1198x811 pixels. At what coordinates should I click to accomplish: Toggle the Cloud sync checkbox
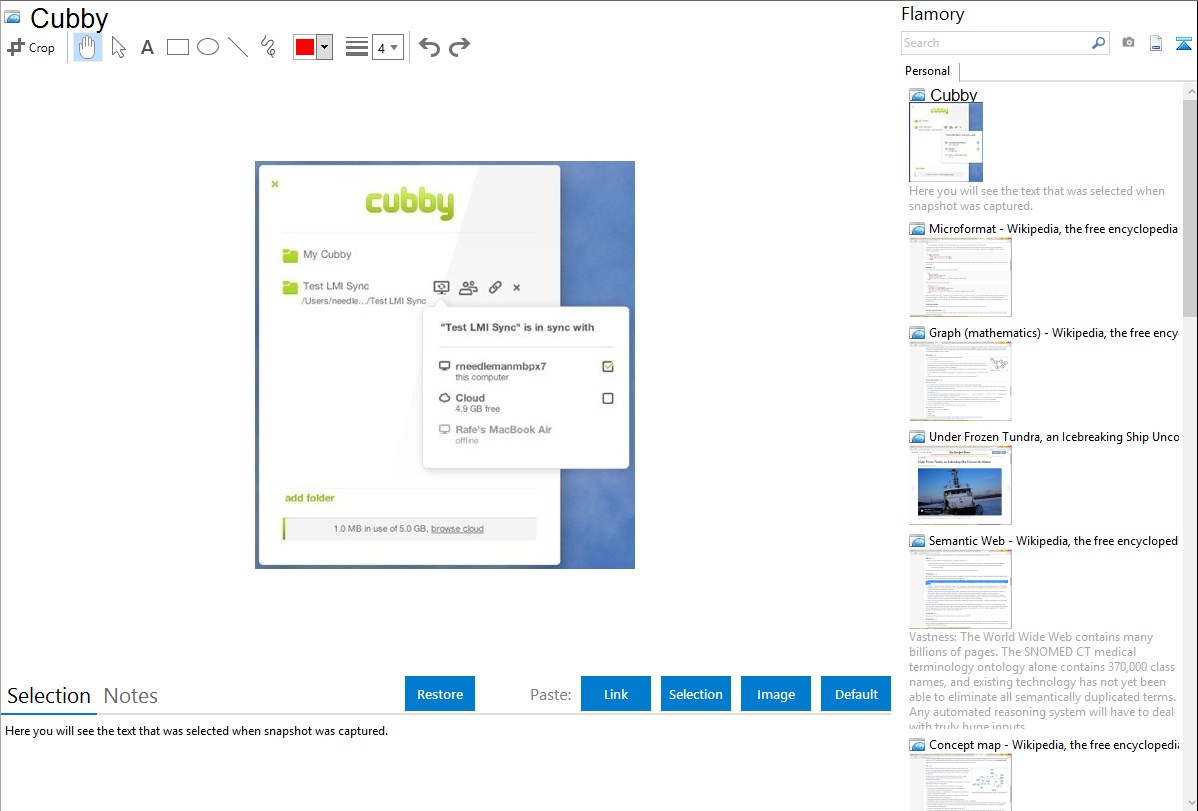coord(607,398)
